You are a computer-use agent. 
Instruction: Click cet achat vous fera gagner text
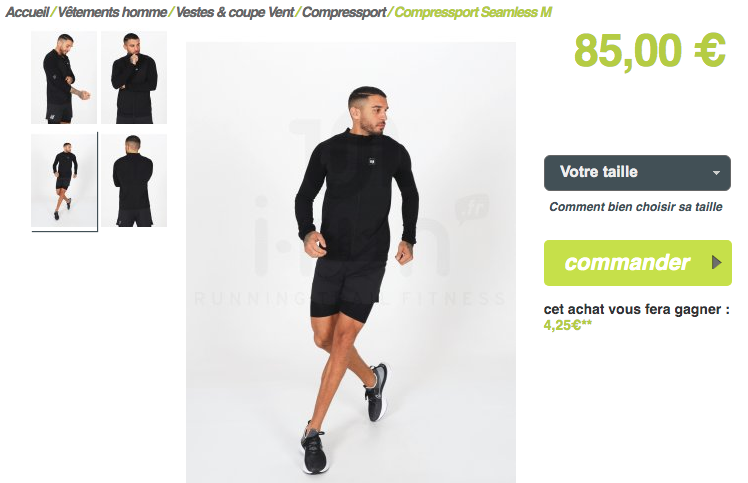click(636, 309)
